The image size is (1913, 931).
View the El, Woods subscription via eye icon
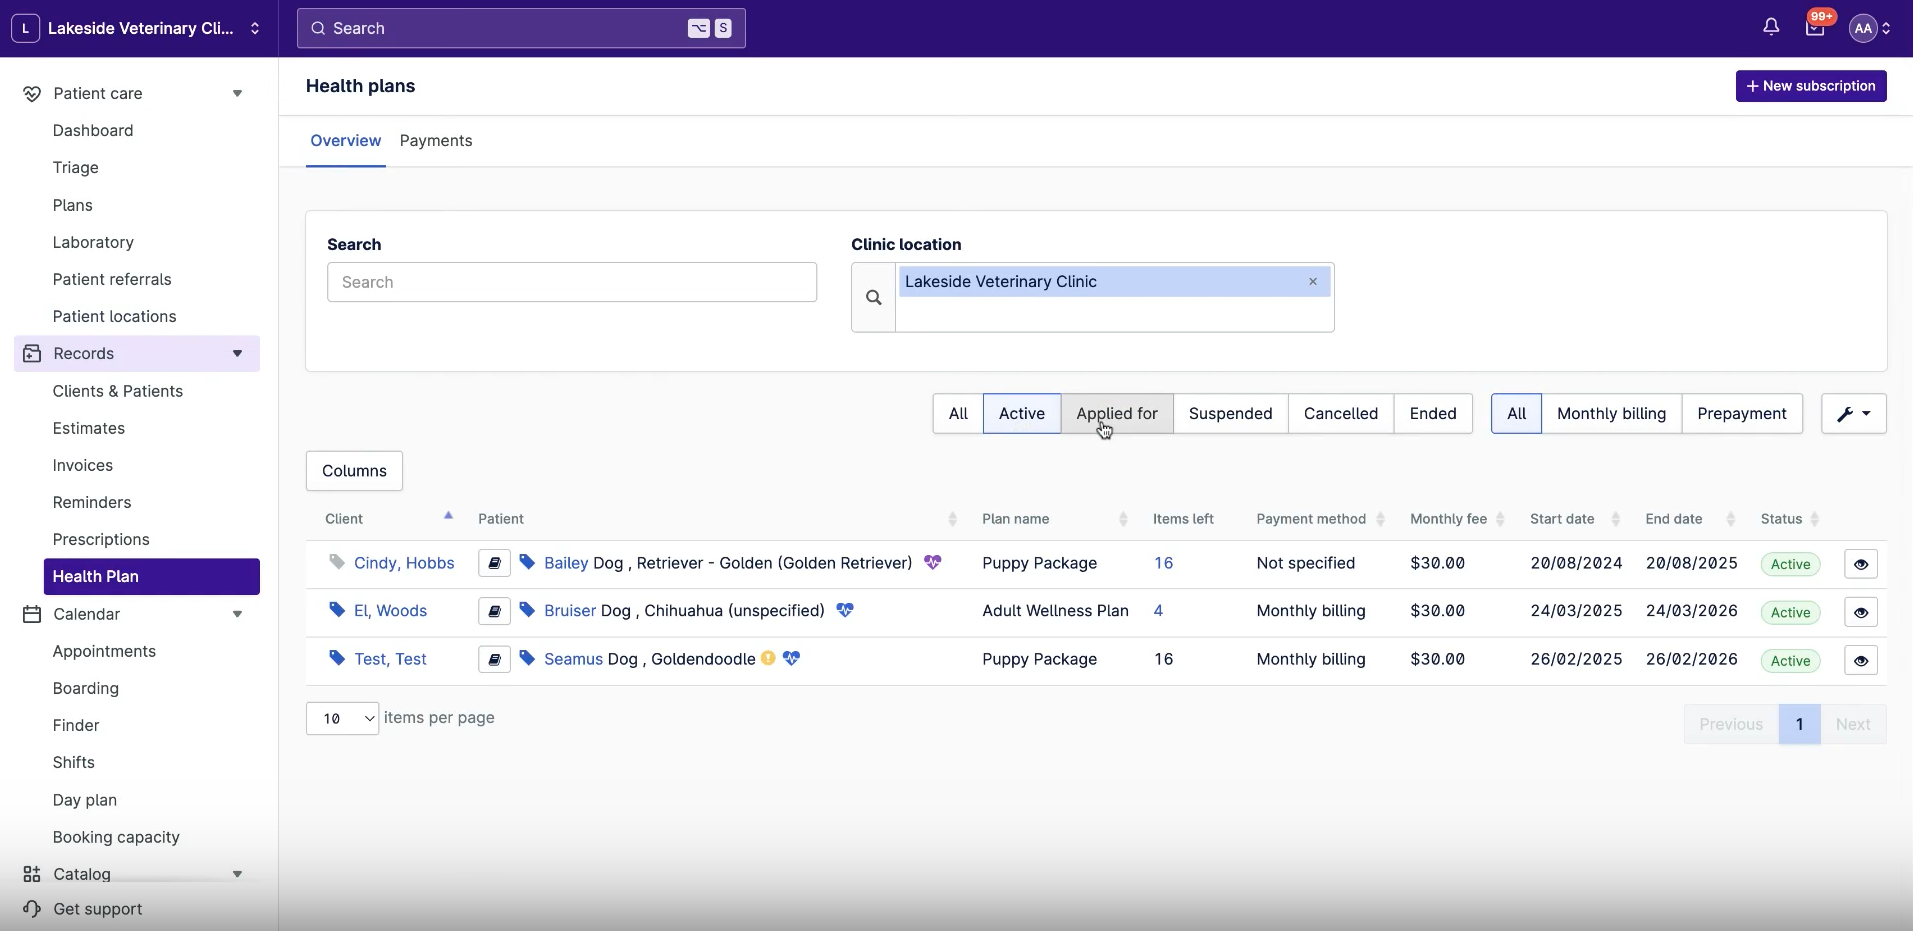[x=1861, y=612]
